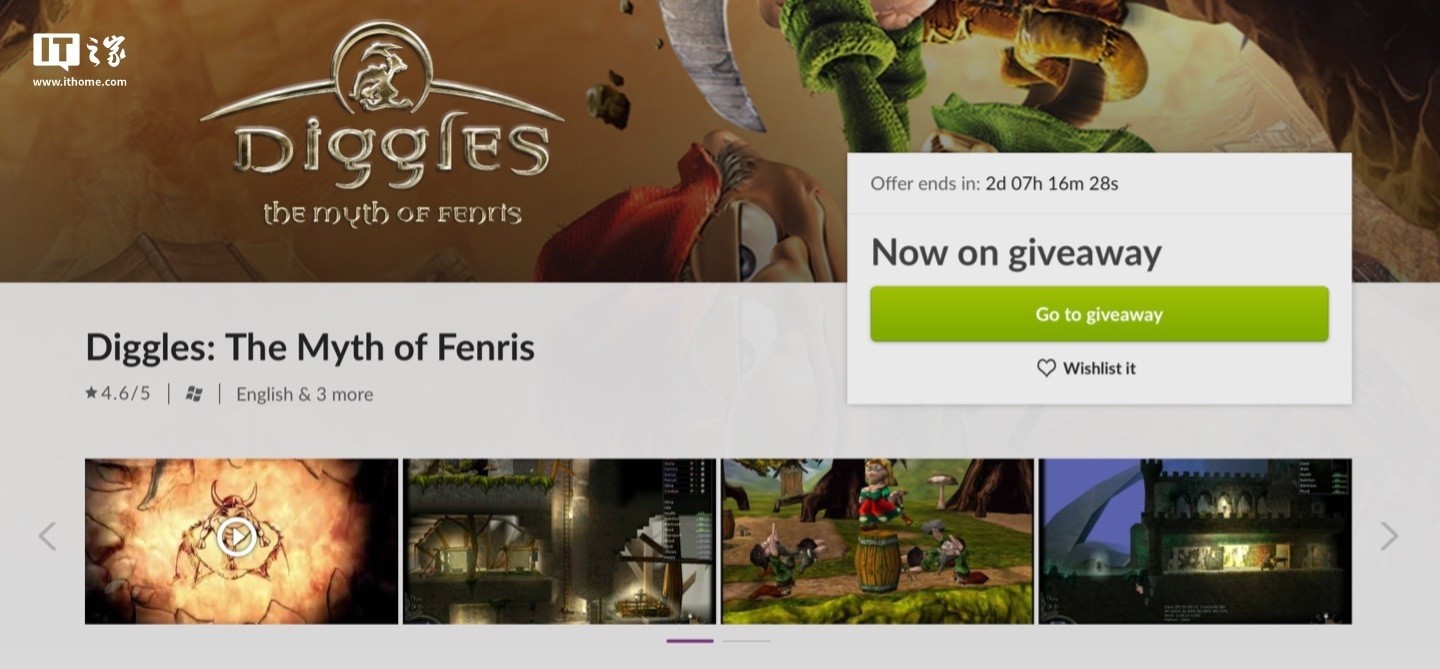Image resolution: width=1440 pixels, height=669 pixels.
Task: Click the green Go to giveaway button
Action: (x=1099, y=314)
